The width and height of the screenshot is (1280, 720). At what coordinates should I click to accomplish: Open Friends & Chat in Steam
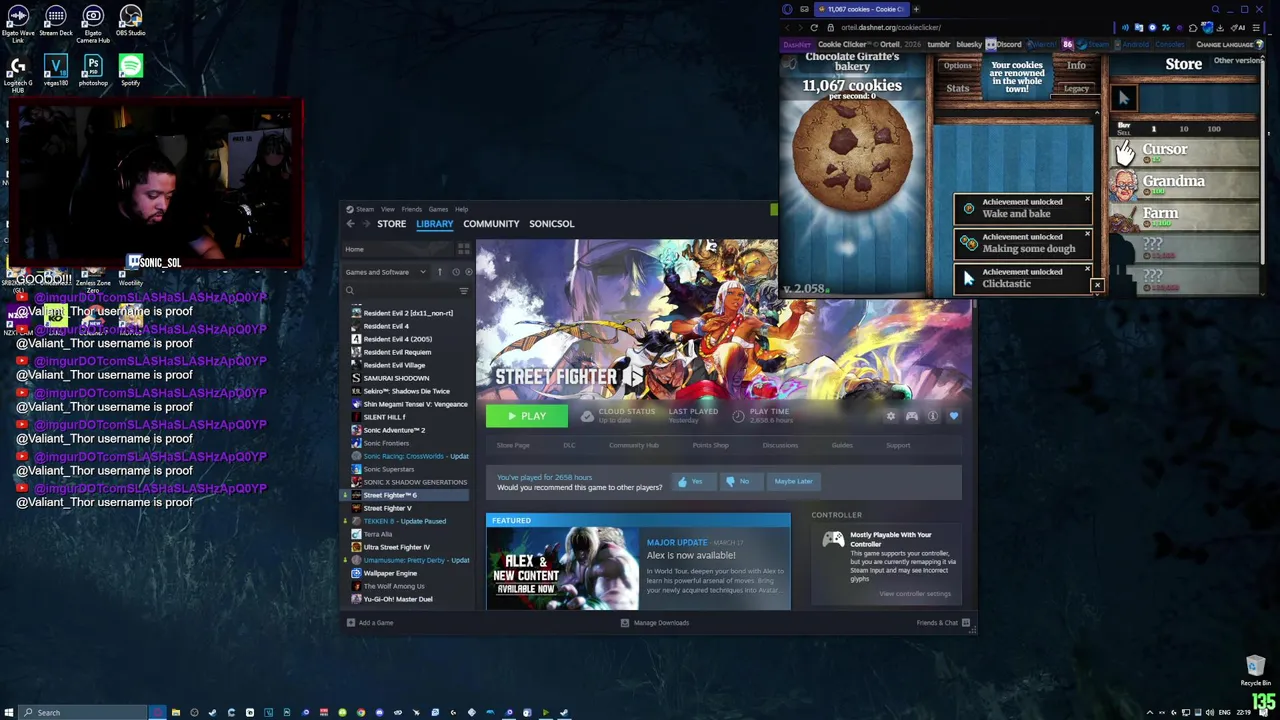[943, 623]
